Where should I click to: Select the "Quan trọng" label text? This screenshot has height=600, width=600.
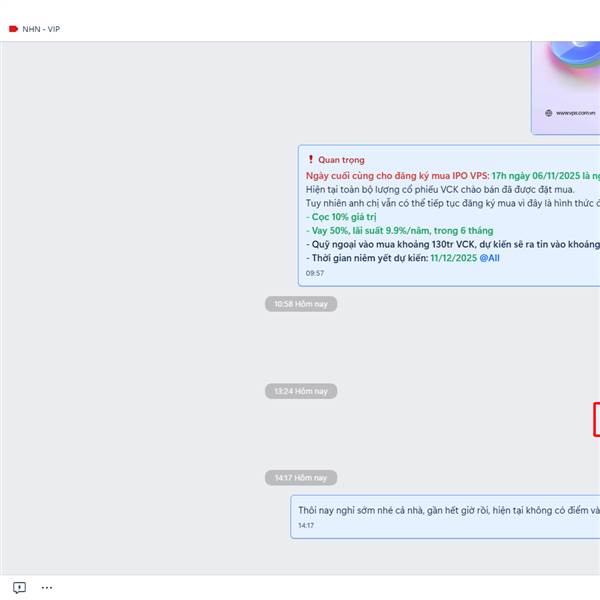[341, 160]
